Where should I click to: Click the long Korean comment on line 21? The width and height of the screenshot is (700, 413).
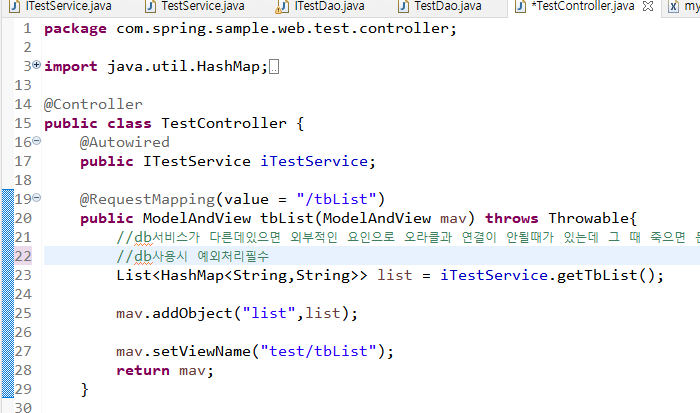click(408, 237)
